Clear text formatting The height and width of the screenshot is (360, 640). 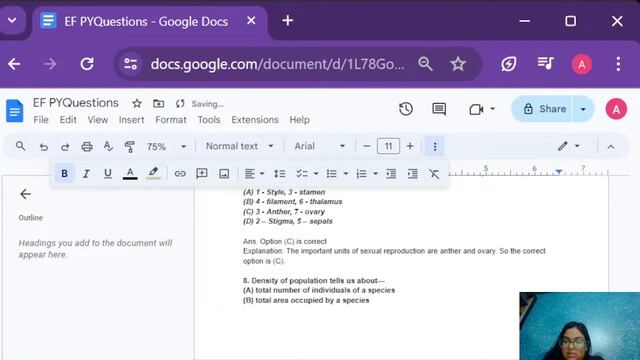(434, 174)
